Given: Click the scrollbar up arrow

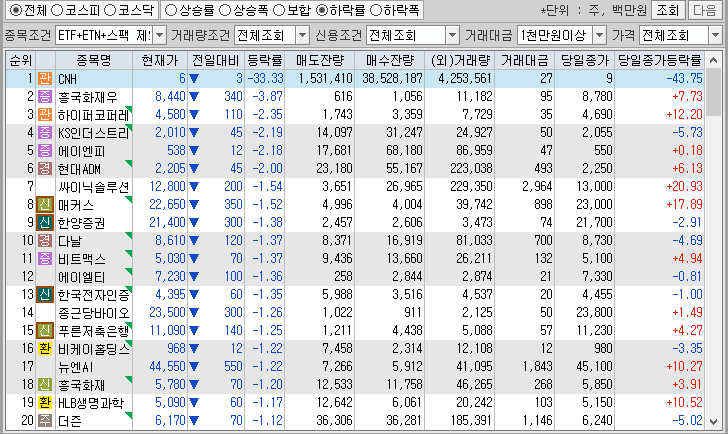Looking at the screenshot, I should (714, 60).
